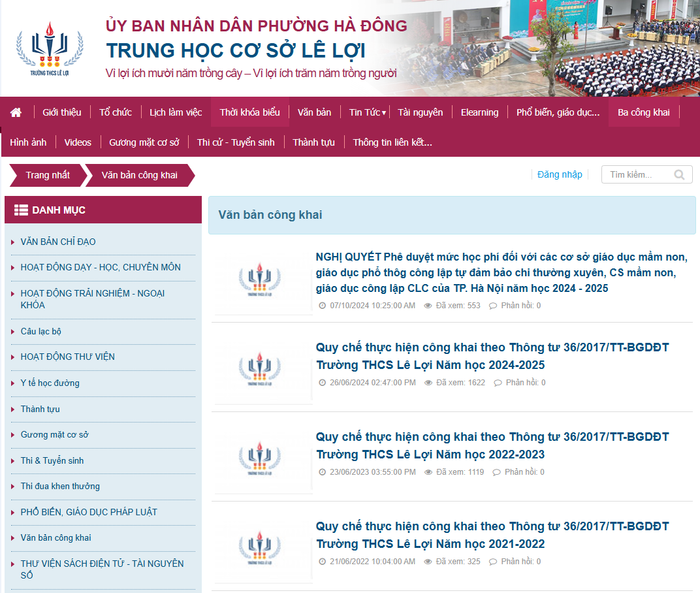
Task: Click comment icon in the 2021-2022 article row
Action: (493, 562)
